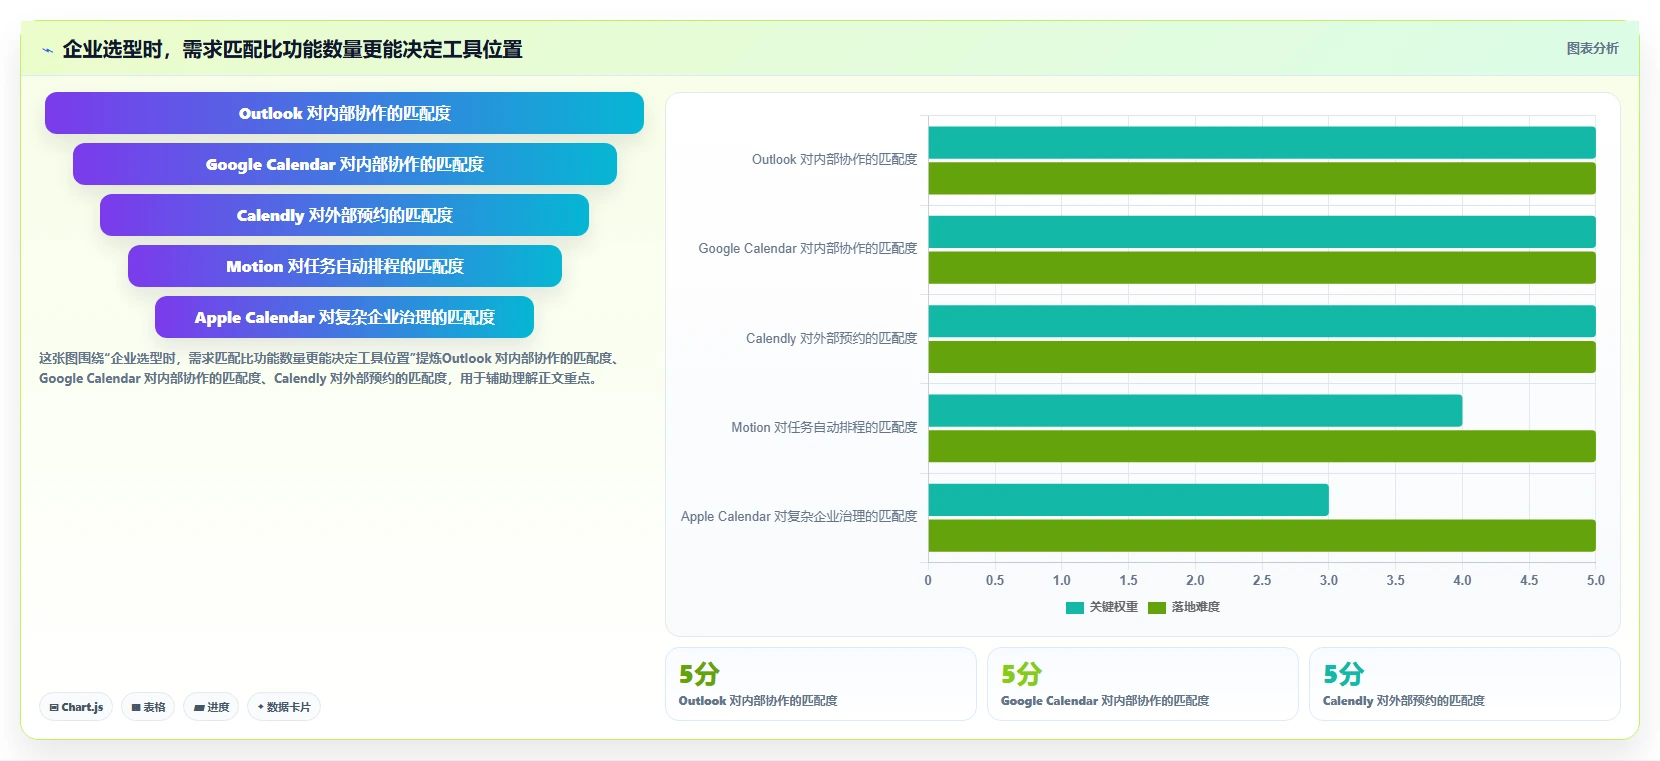Click the 进度 tag chip
1660x761 pixels.
[211, 707]
